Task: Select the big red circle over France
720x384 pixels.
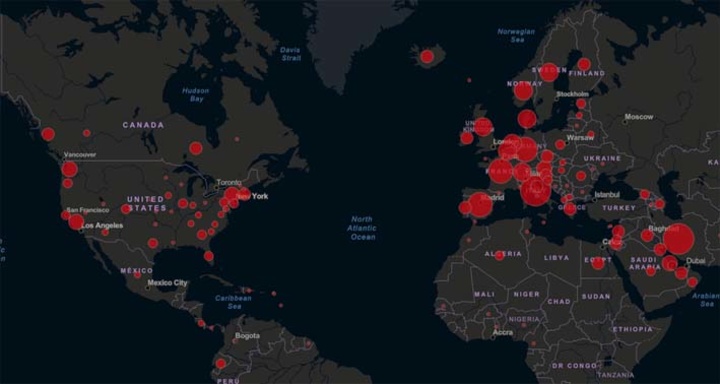Action: click(x=501, y=171)
